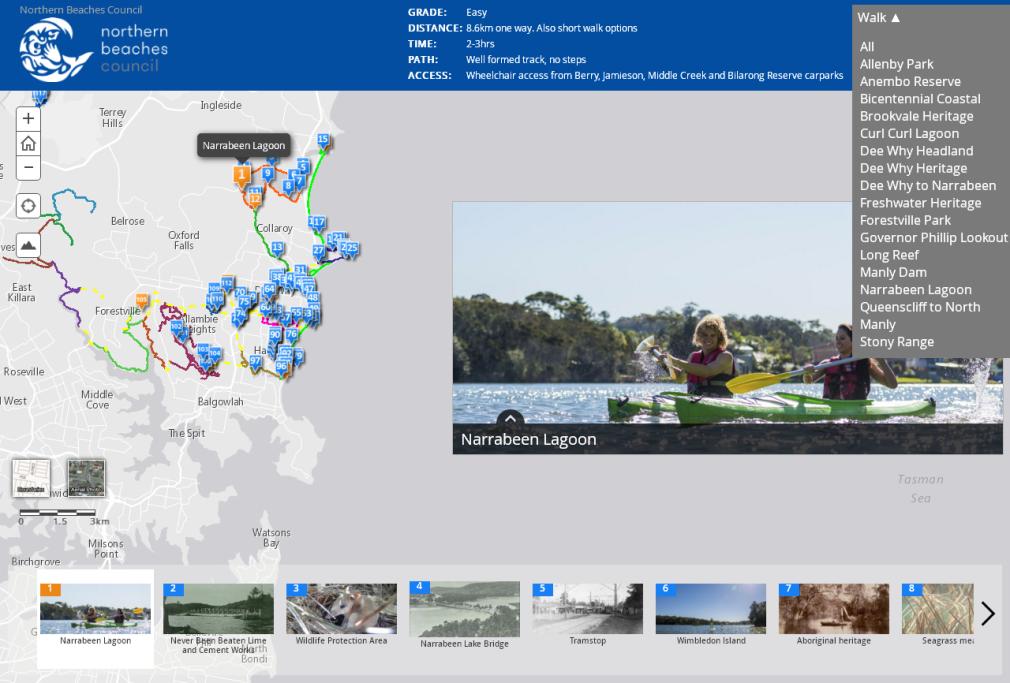Image resolution: width=1010 pixels, height=683 pixels.
Task: Choose Long Reef in the walk list
Action: [889, 255]
